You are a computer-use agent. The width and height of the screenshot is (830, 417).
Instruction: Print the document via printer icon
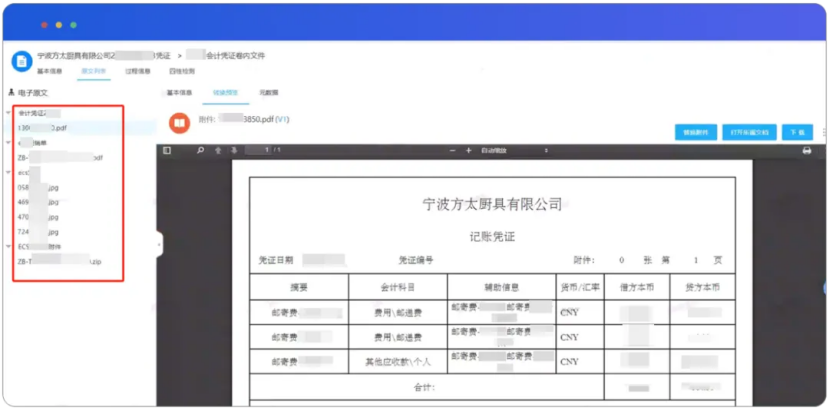tap(807, 151)
